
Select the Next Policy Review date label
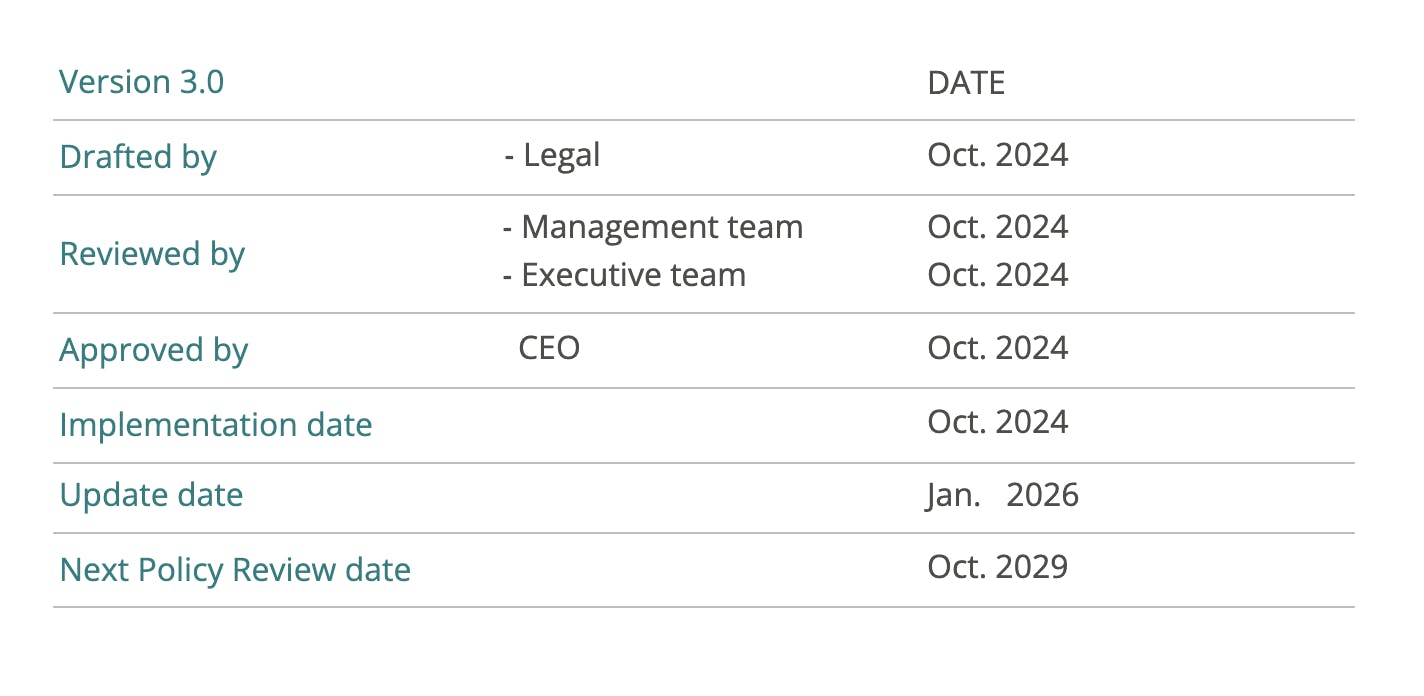point(235,570)
